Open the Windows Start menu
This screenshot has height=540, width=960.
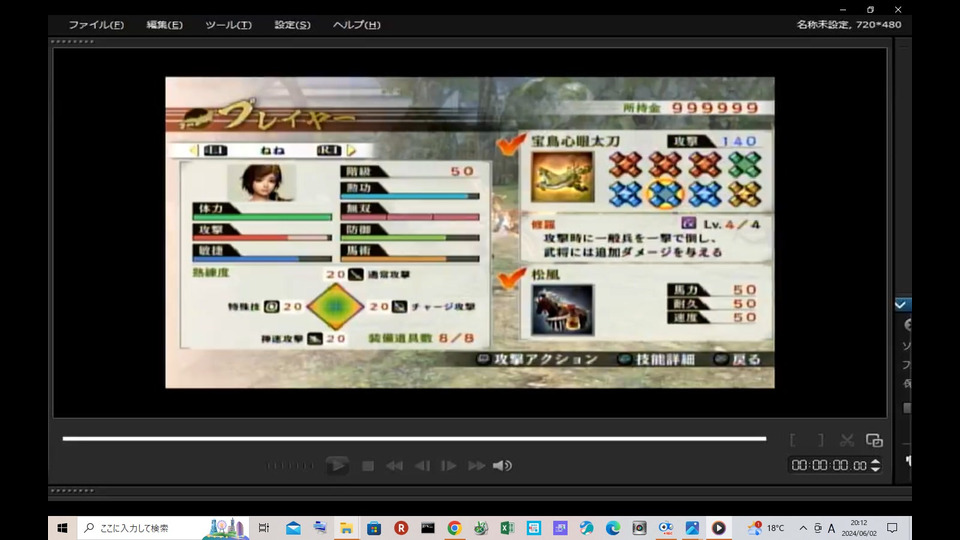click(x=62, y=528)
